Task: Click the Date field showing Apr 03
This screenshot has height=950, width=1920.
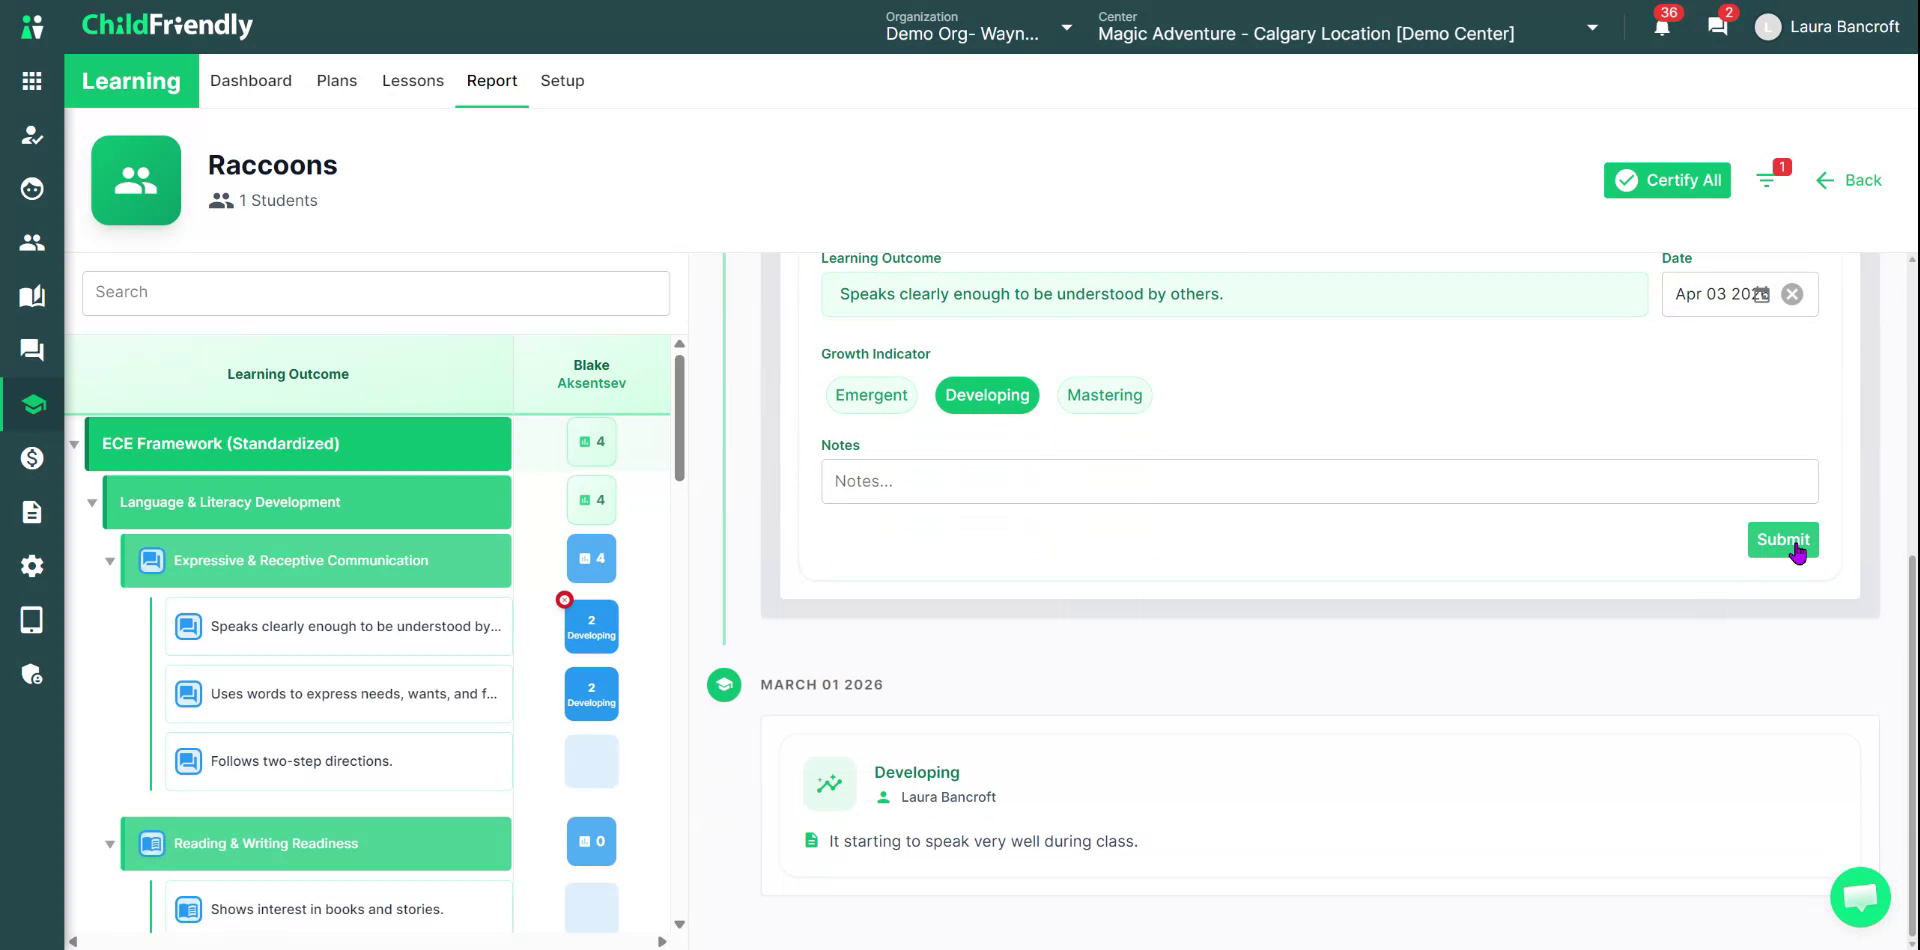Action: (1740, 294)
